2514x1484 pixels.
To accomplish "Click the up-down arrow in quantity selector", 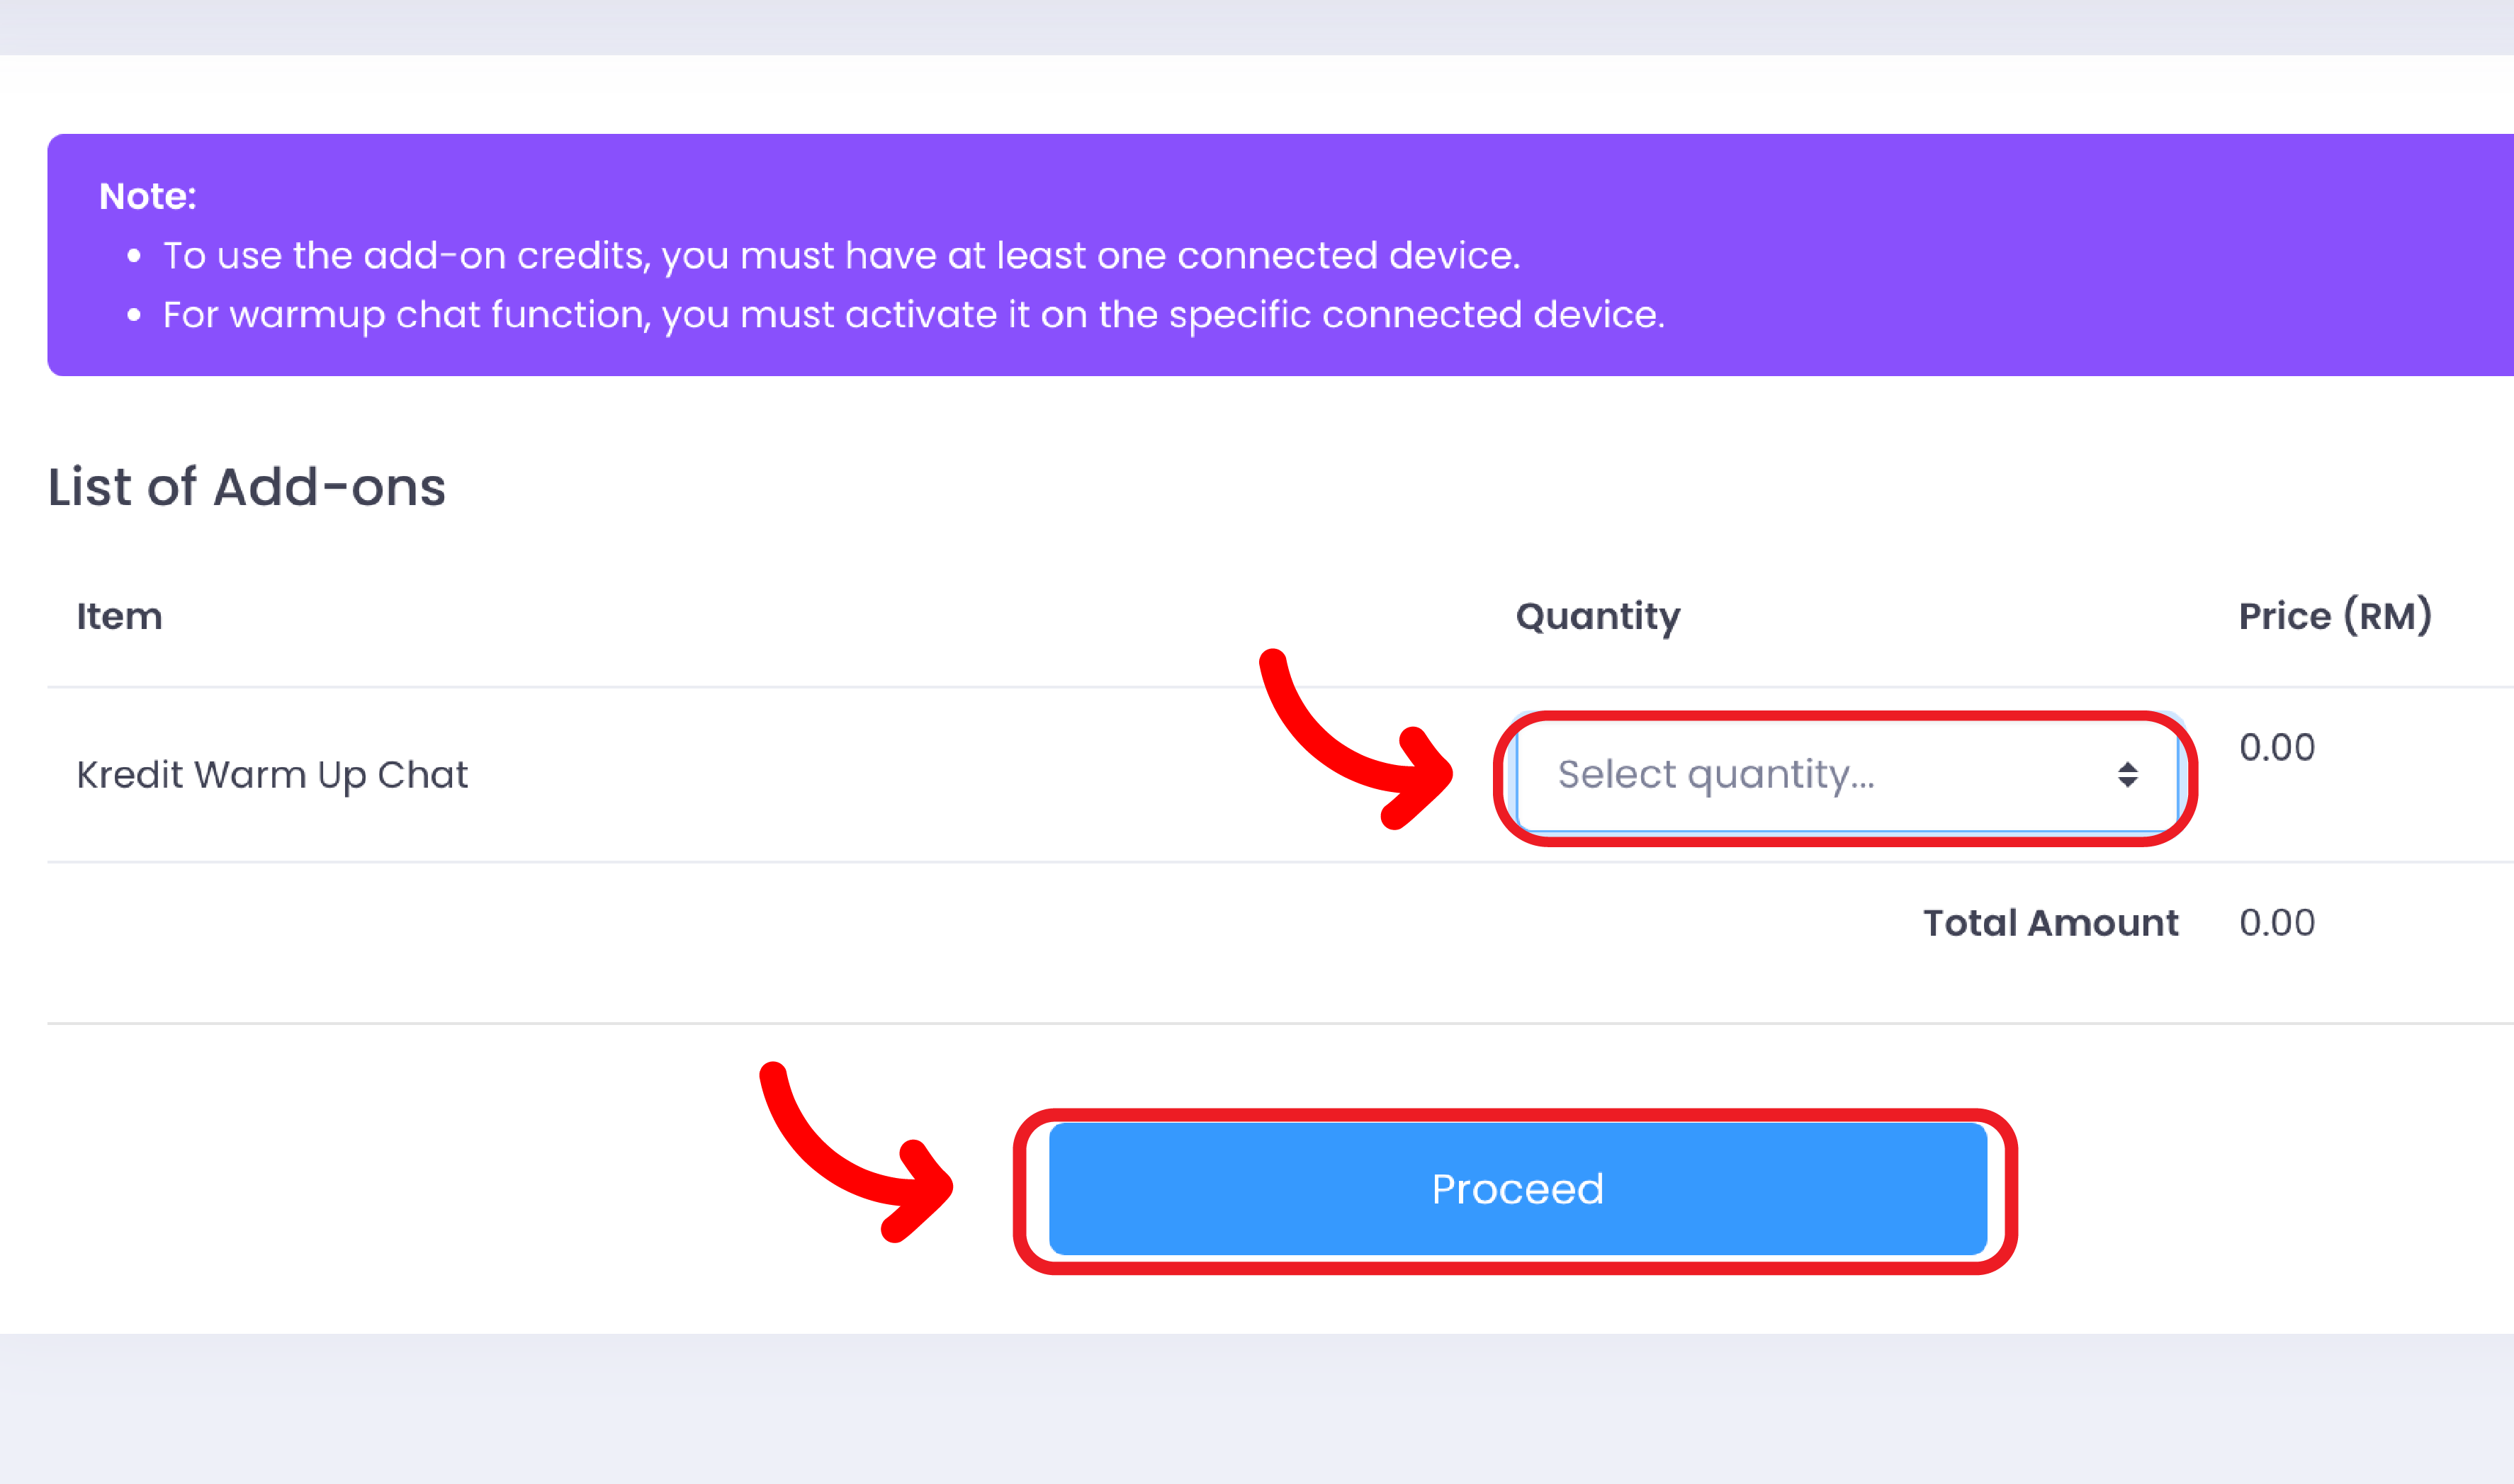I will [2127, 775].
